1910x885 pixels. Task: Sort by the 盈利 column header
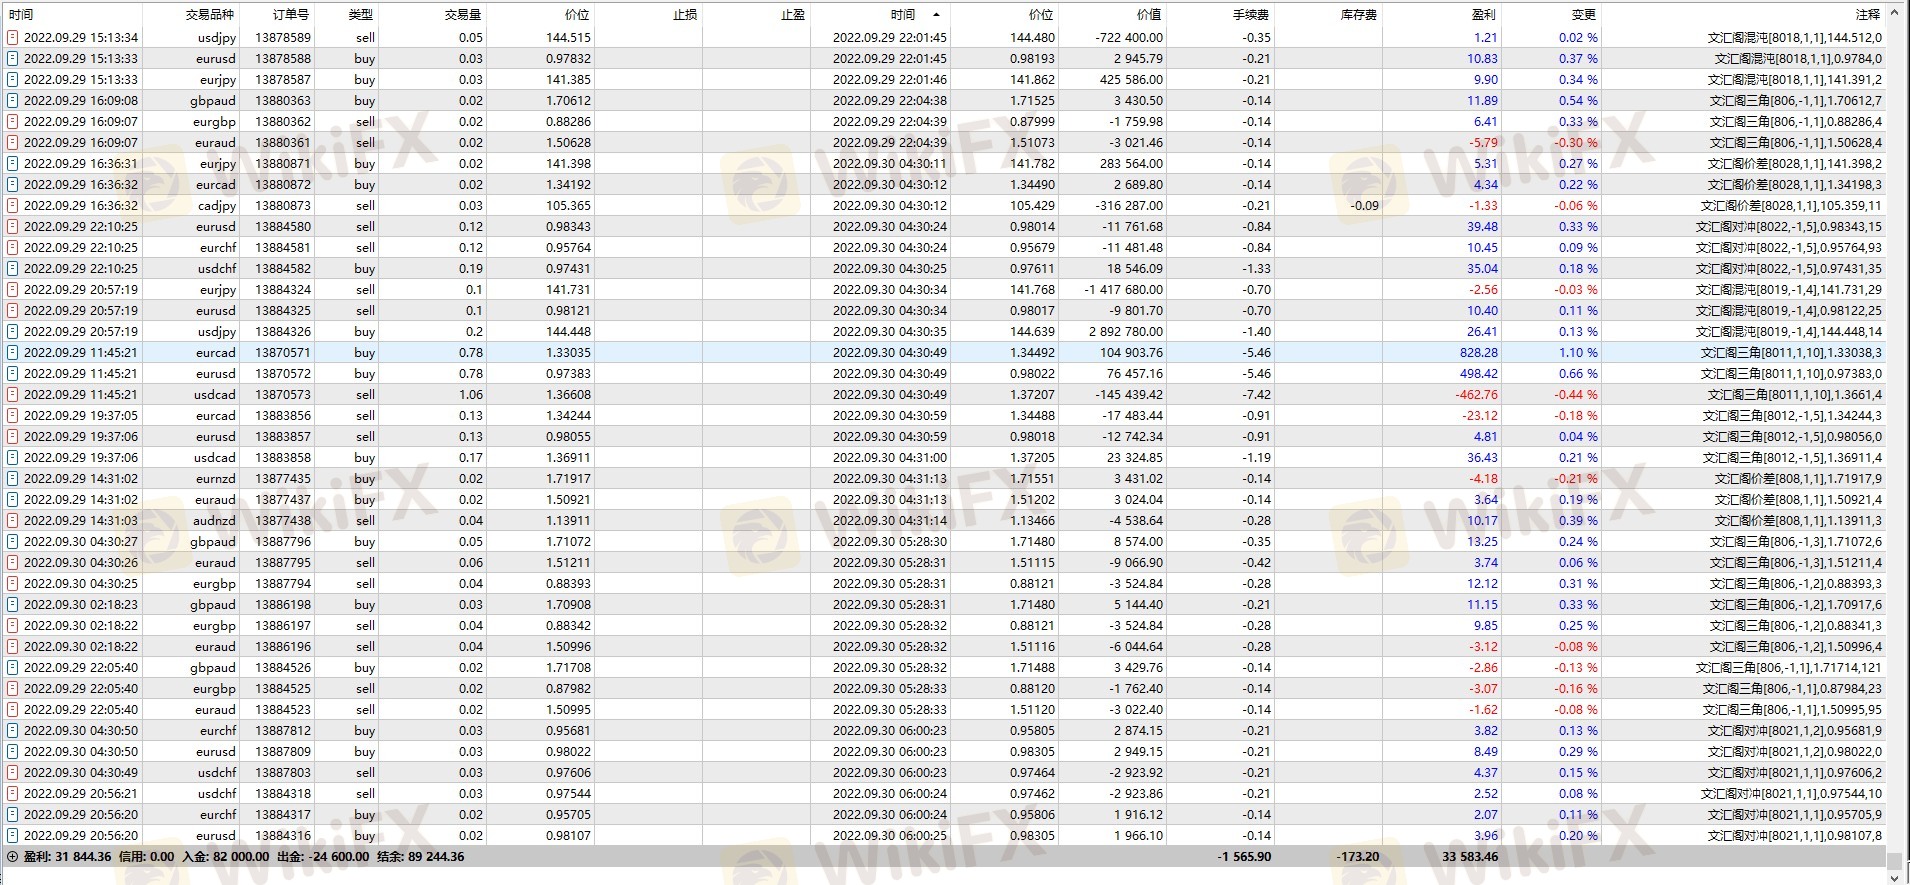coord(1483,14)
